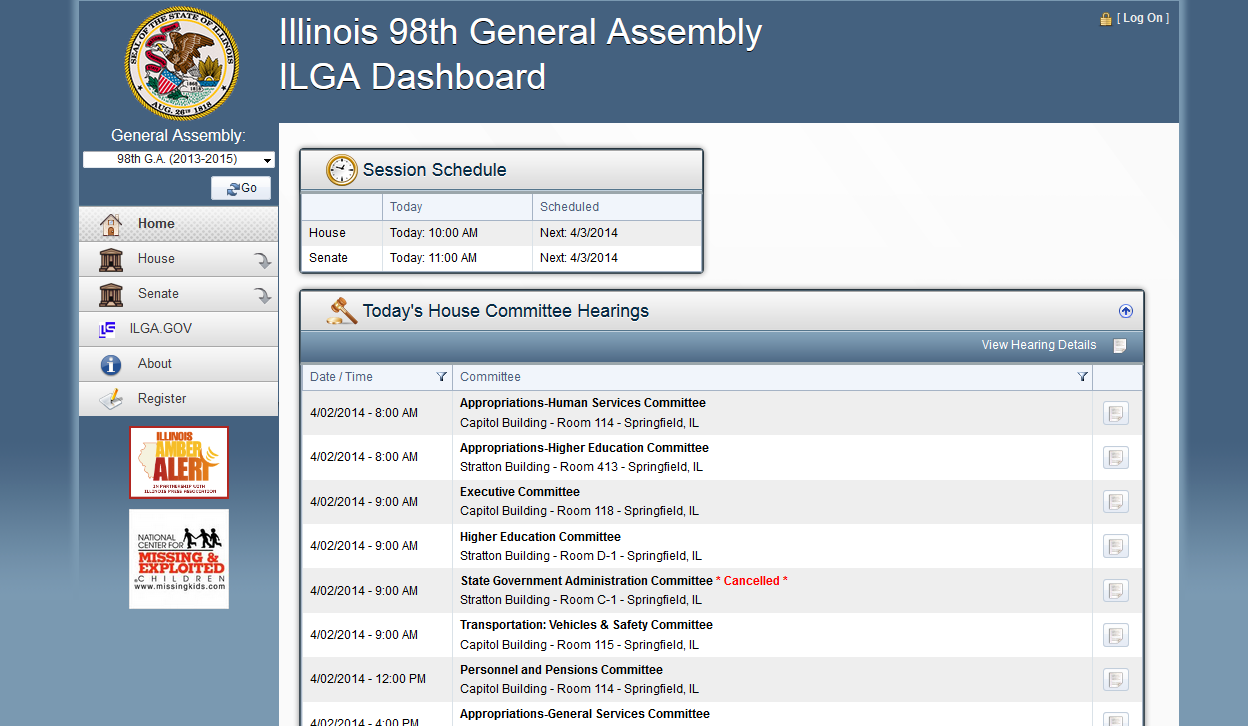Open filter for the Date / Time column
The height and width of the screenshot is (726, 1248).
(442, 377)
